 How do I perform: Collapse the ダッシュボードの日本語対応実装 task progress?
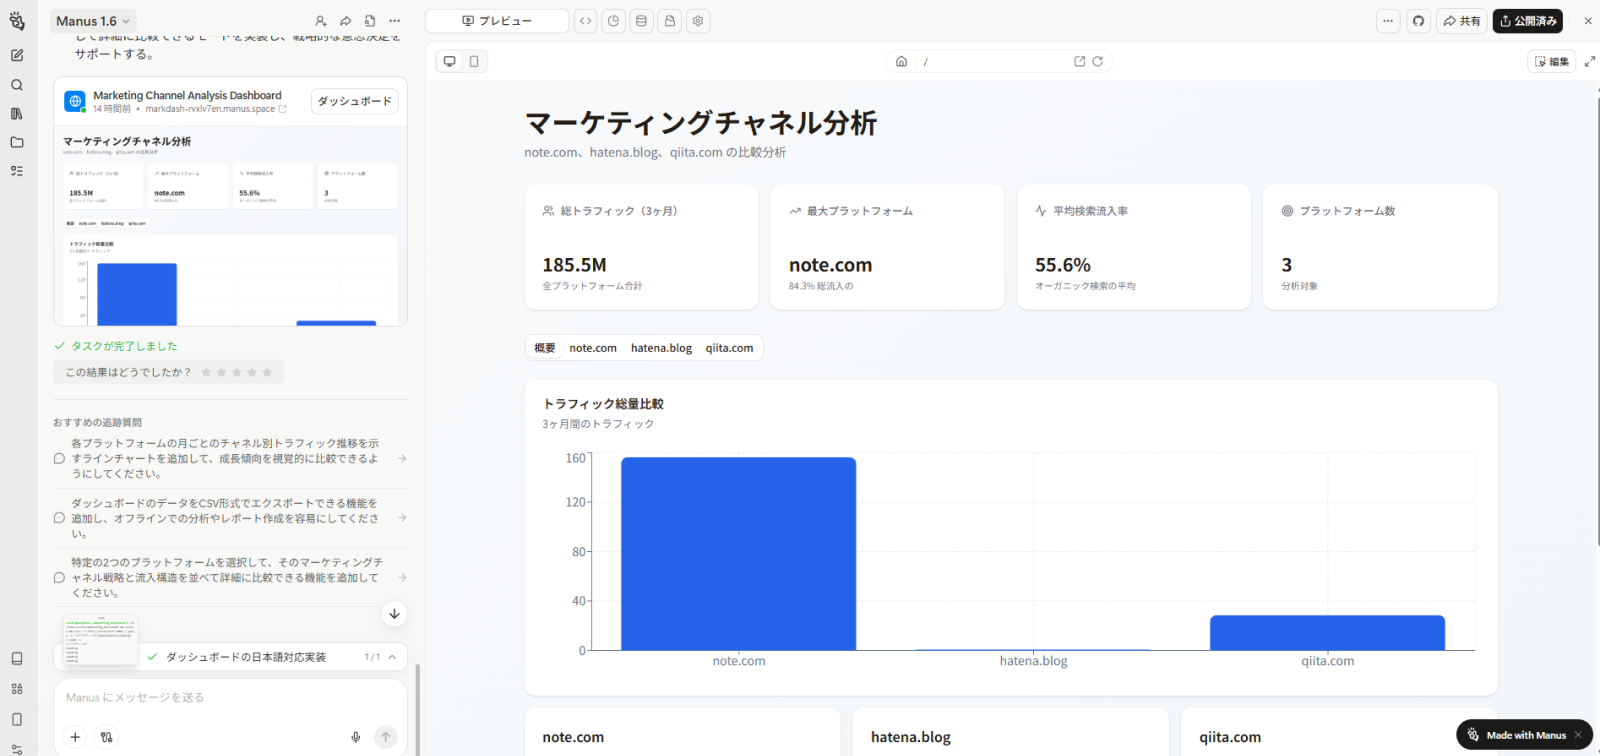tap(392, 657)
